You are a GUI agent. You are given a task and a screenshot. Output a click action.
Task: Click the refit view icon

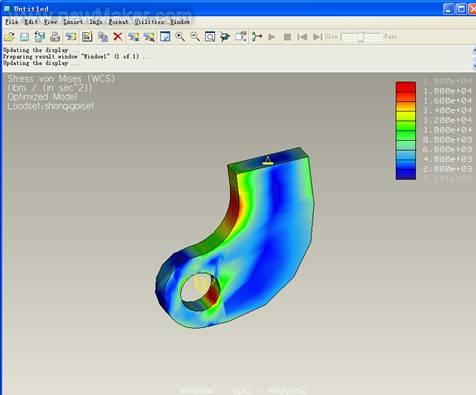click(x=210, y=36)
